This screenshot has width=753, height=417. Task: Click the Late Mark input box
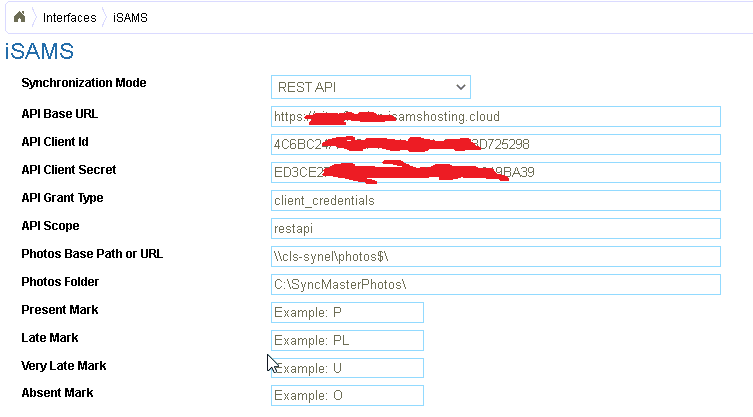coord(347,340)
